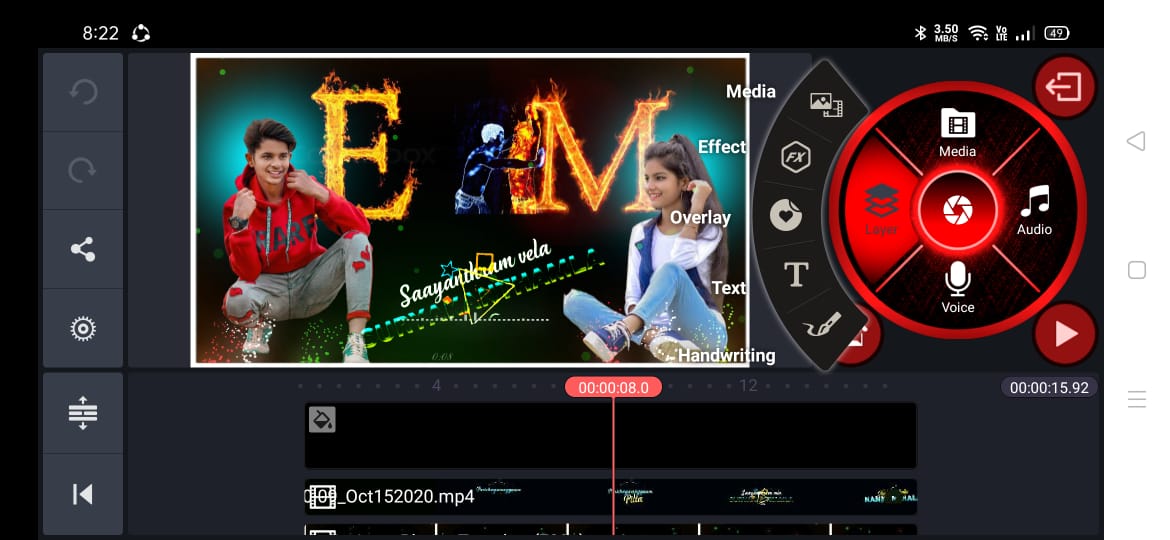
Task: Select the Handwriting brush icon
Action: pyautogui.click(x=822, y=326)
